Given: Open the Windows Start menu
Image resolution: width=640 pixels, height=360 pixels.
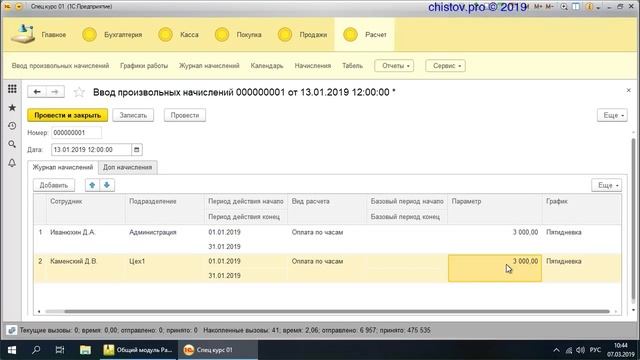Looking at the screenshot, I should 12,350.
